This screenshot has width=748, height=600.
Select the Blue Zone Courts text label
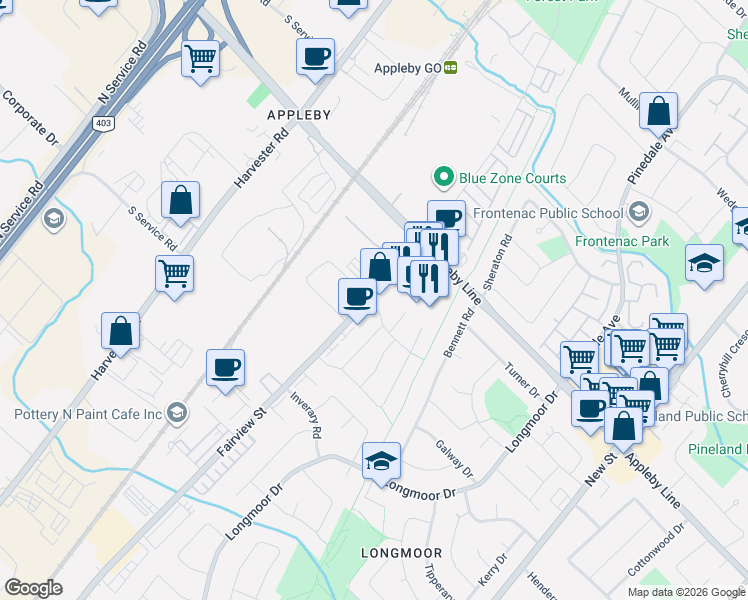click(x=512, y=178)
